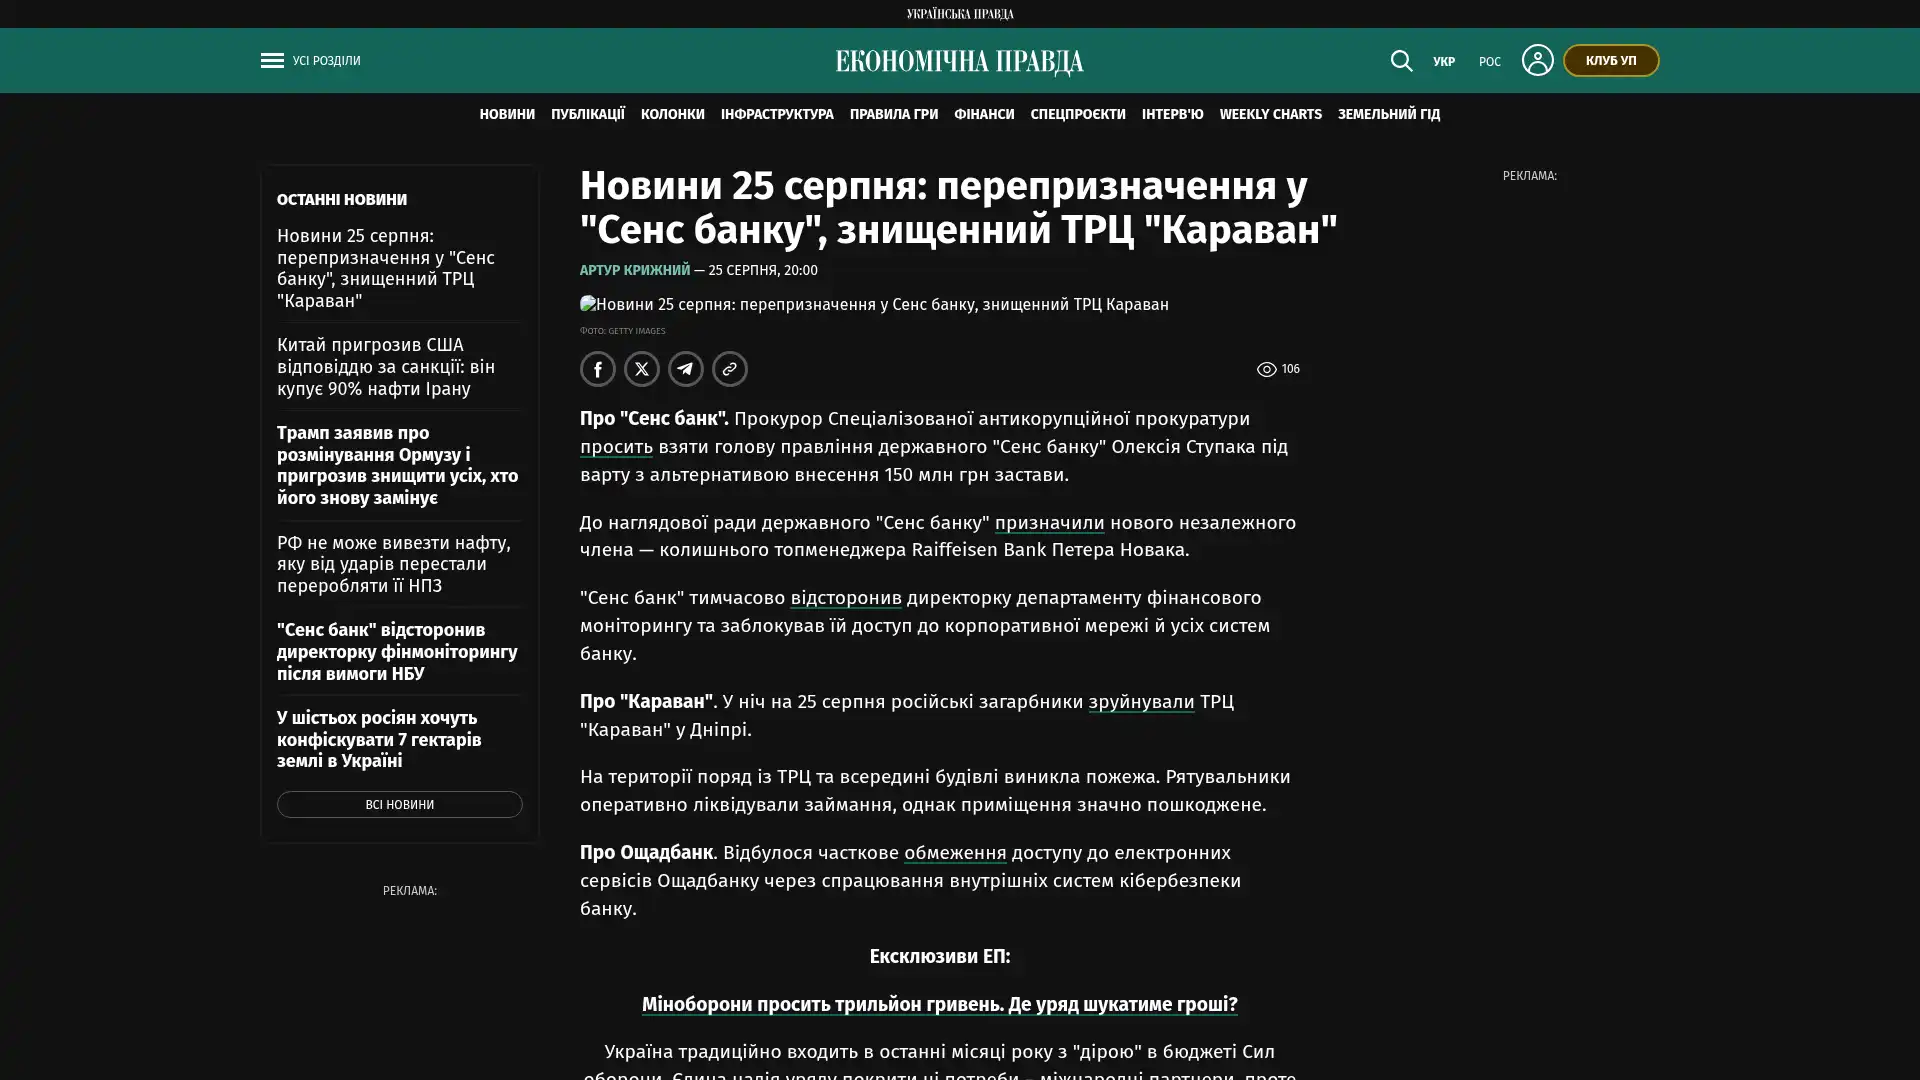Screen dimensions: 1920x1080
Task: Click the Ексклюзиви ЕП heading
Action: (940, 957)
